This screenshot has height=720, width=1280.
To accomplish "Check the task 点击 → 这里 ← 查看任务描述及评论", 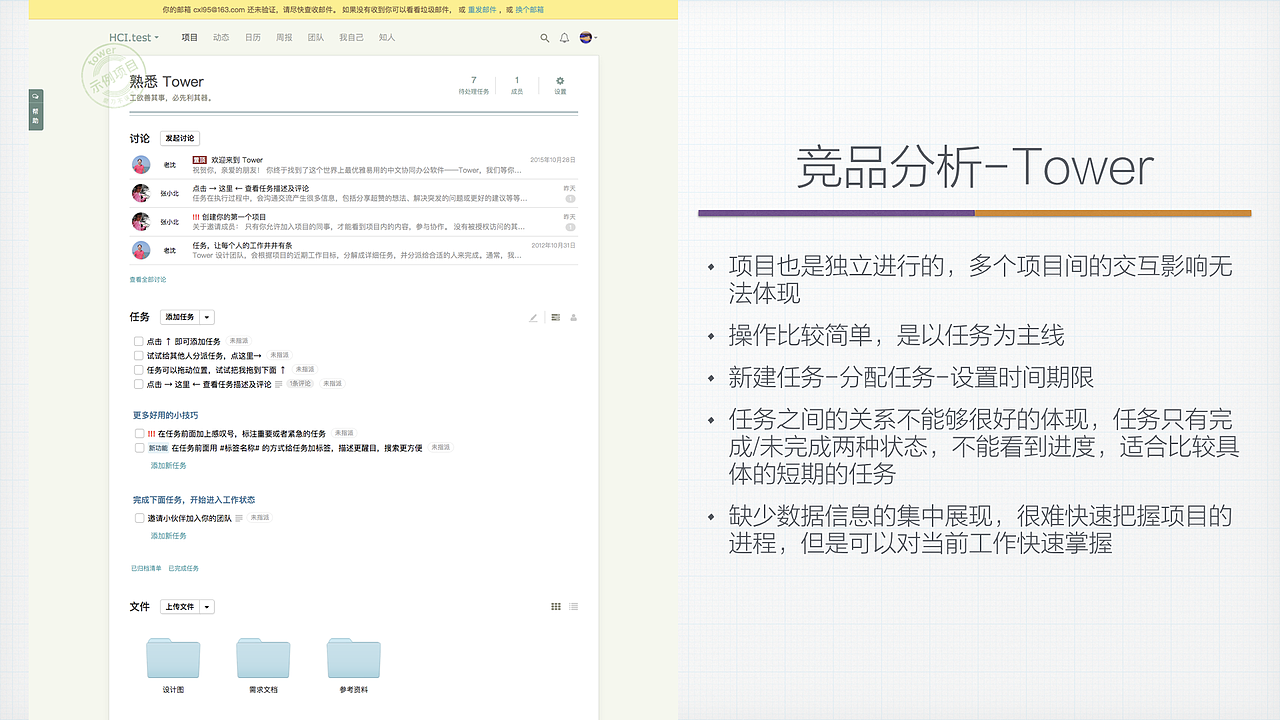I will [139, 384].
